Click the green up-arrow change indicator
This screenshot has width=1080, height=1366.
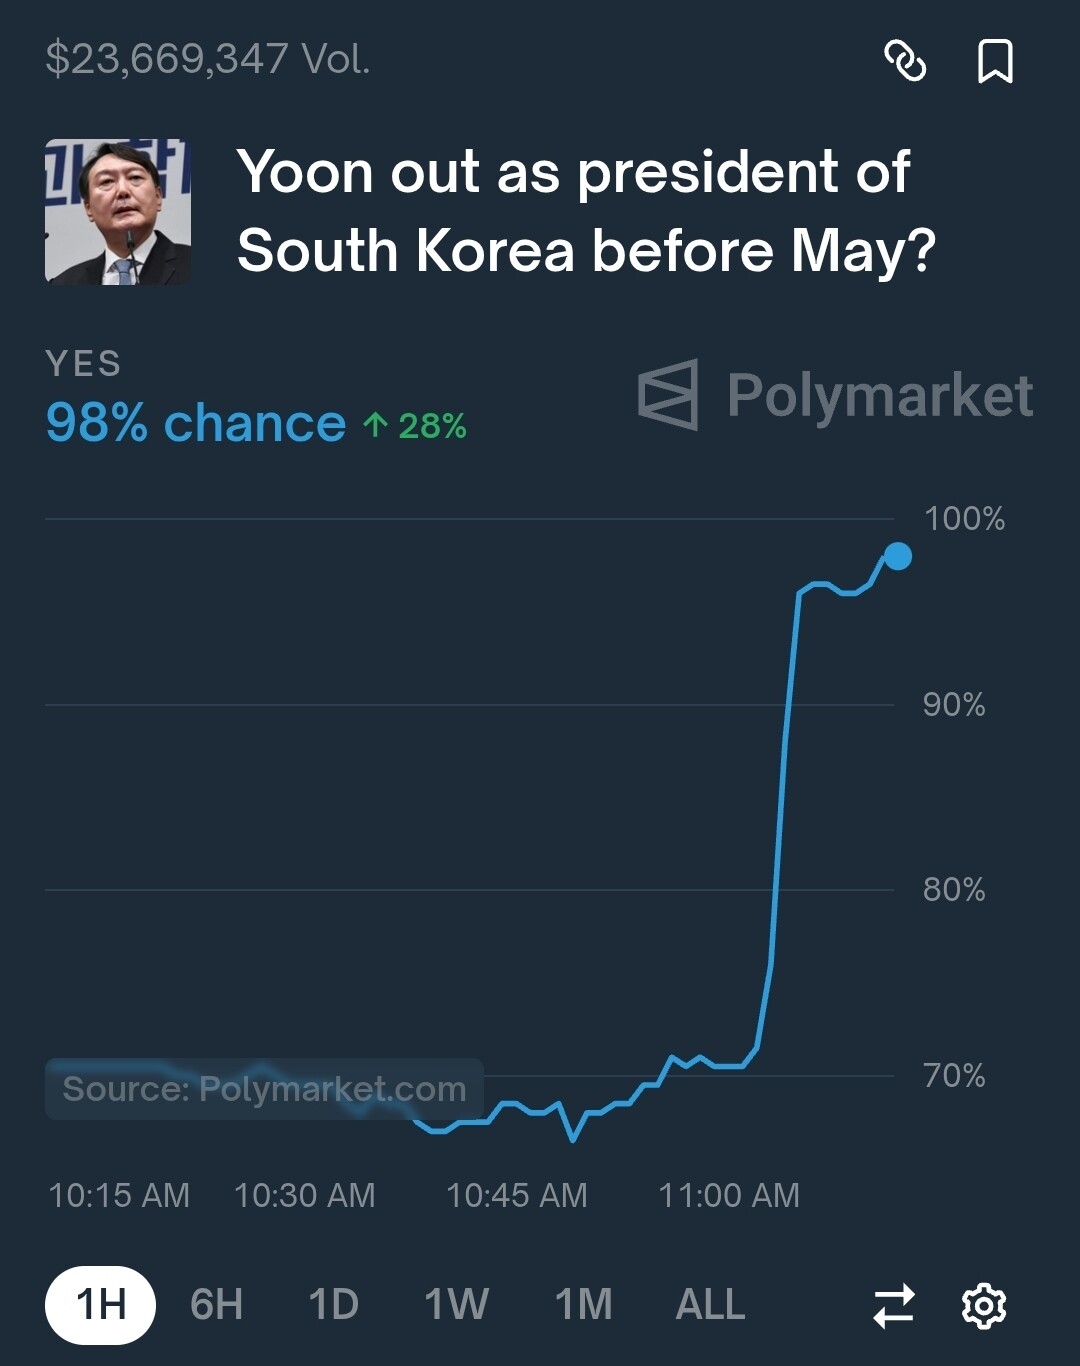tap(414, 426)
